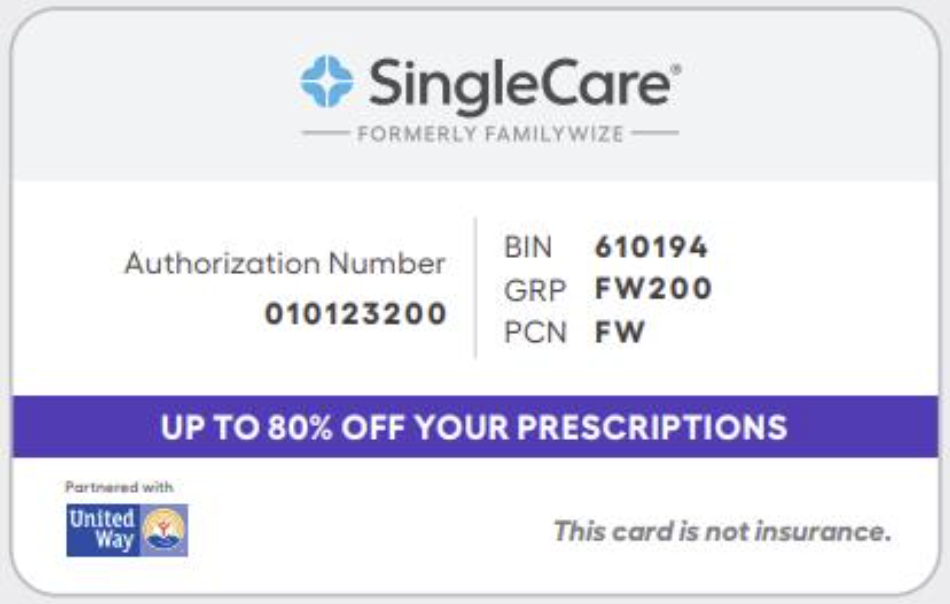Select the GRP value FW200

point(653,289)
